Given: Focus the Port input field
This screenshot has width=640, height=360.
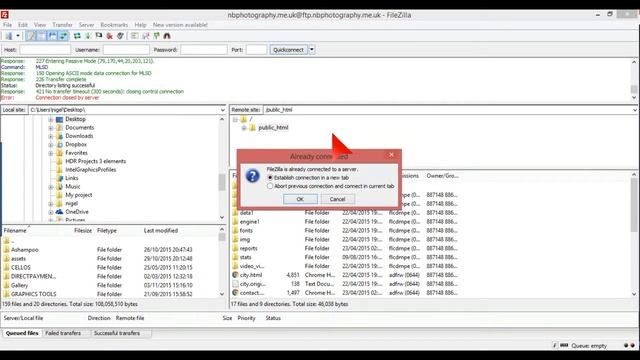Looking at the screenshot, I should point(256,50).
